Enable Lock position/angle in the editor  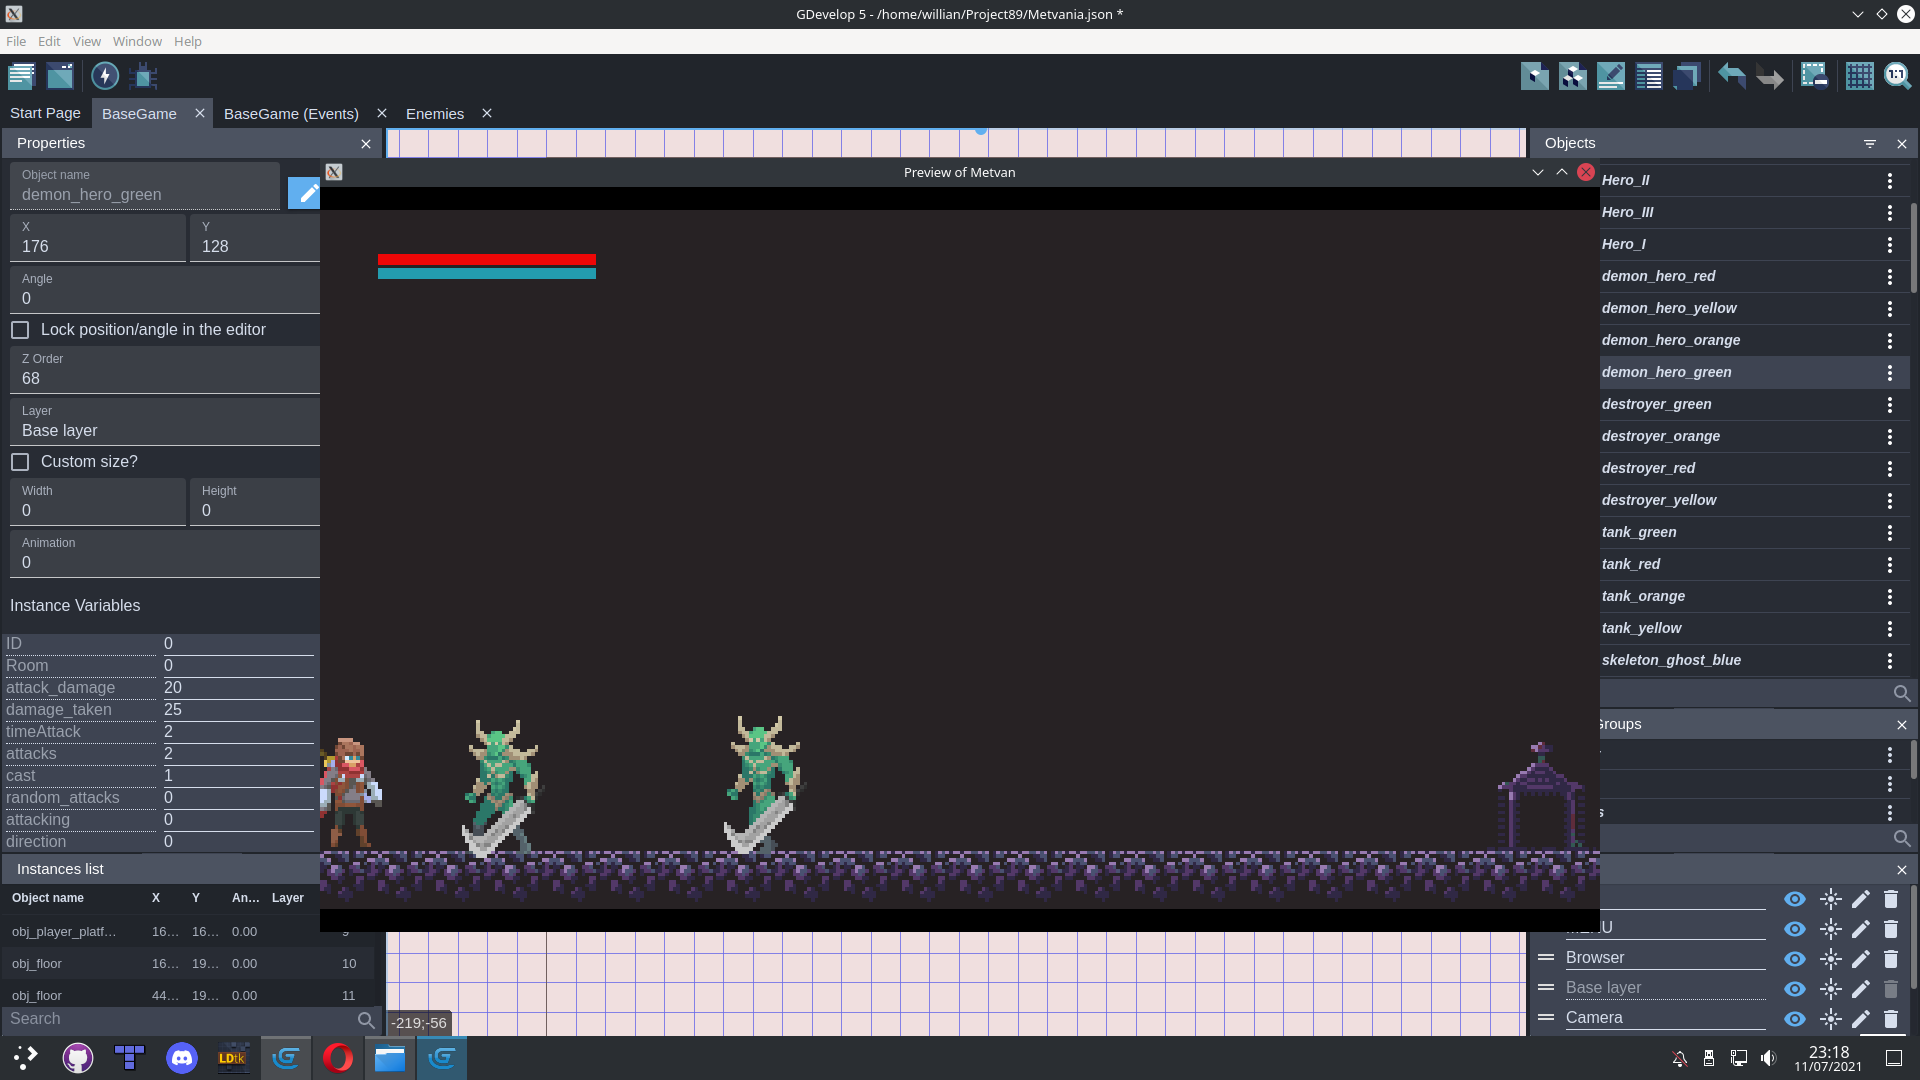20,330
